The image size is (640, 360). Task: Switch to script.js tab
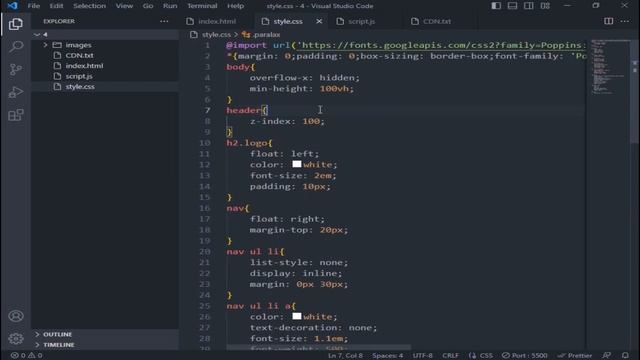click(x=361, y=21)
